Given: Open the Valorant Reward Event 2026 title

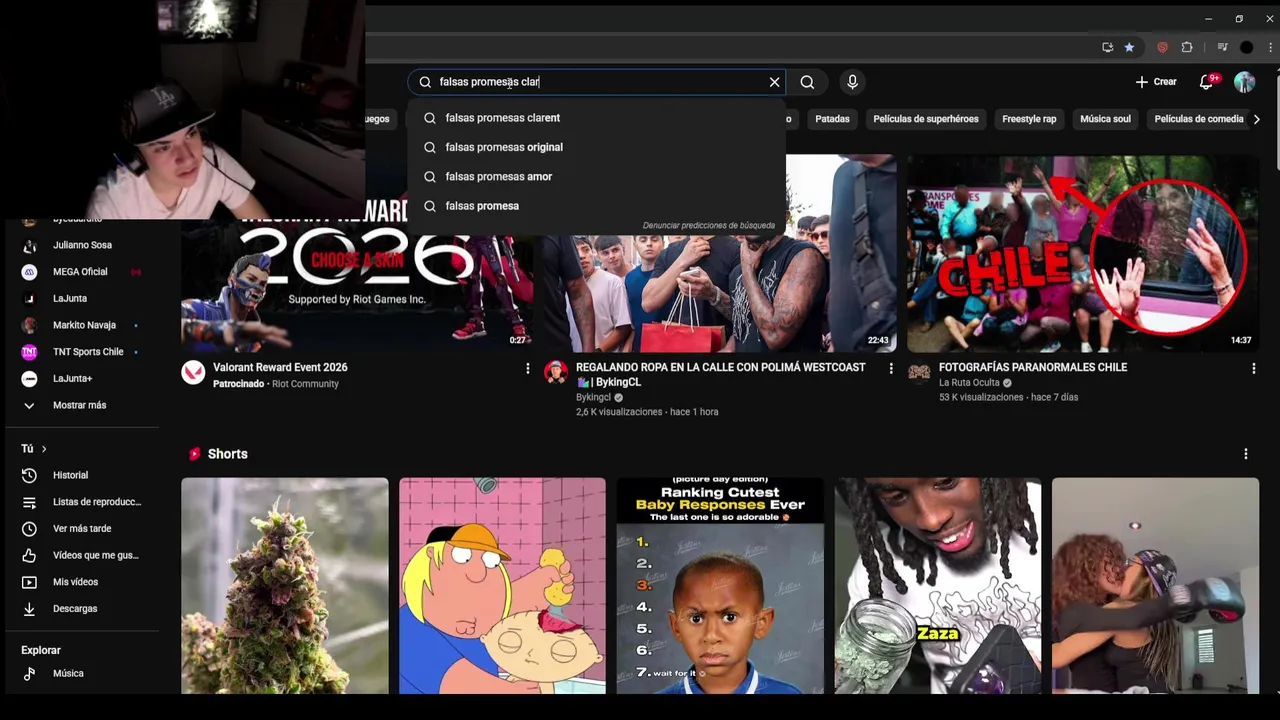Looking at the screenshot, I should pos(280,368).
